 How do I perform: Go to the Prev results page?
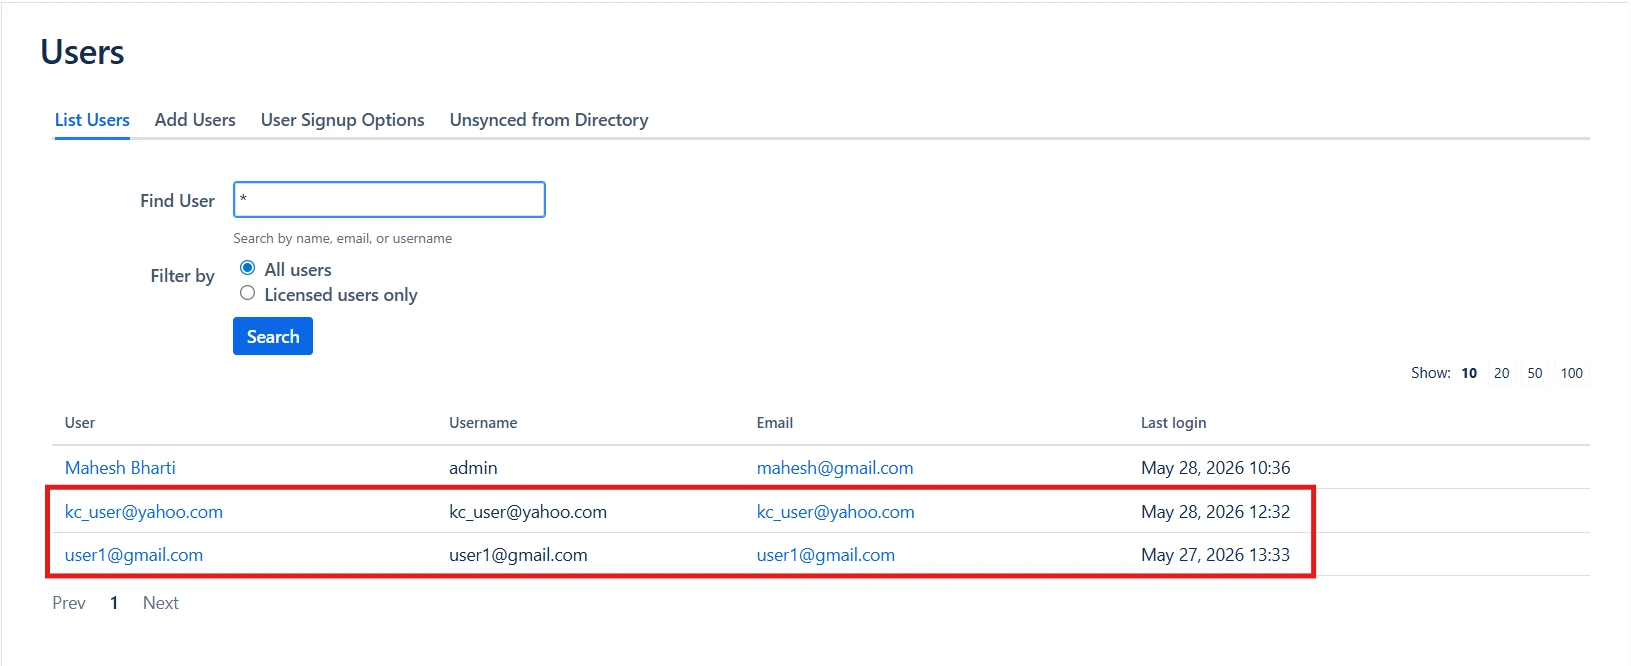[x=69, y=603]
